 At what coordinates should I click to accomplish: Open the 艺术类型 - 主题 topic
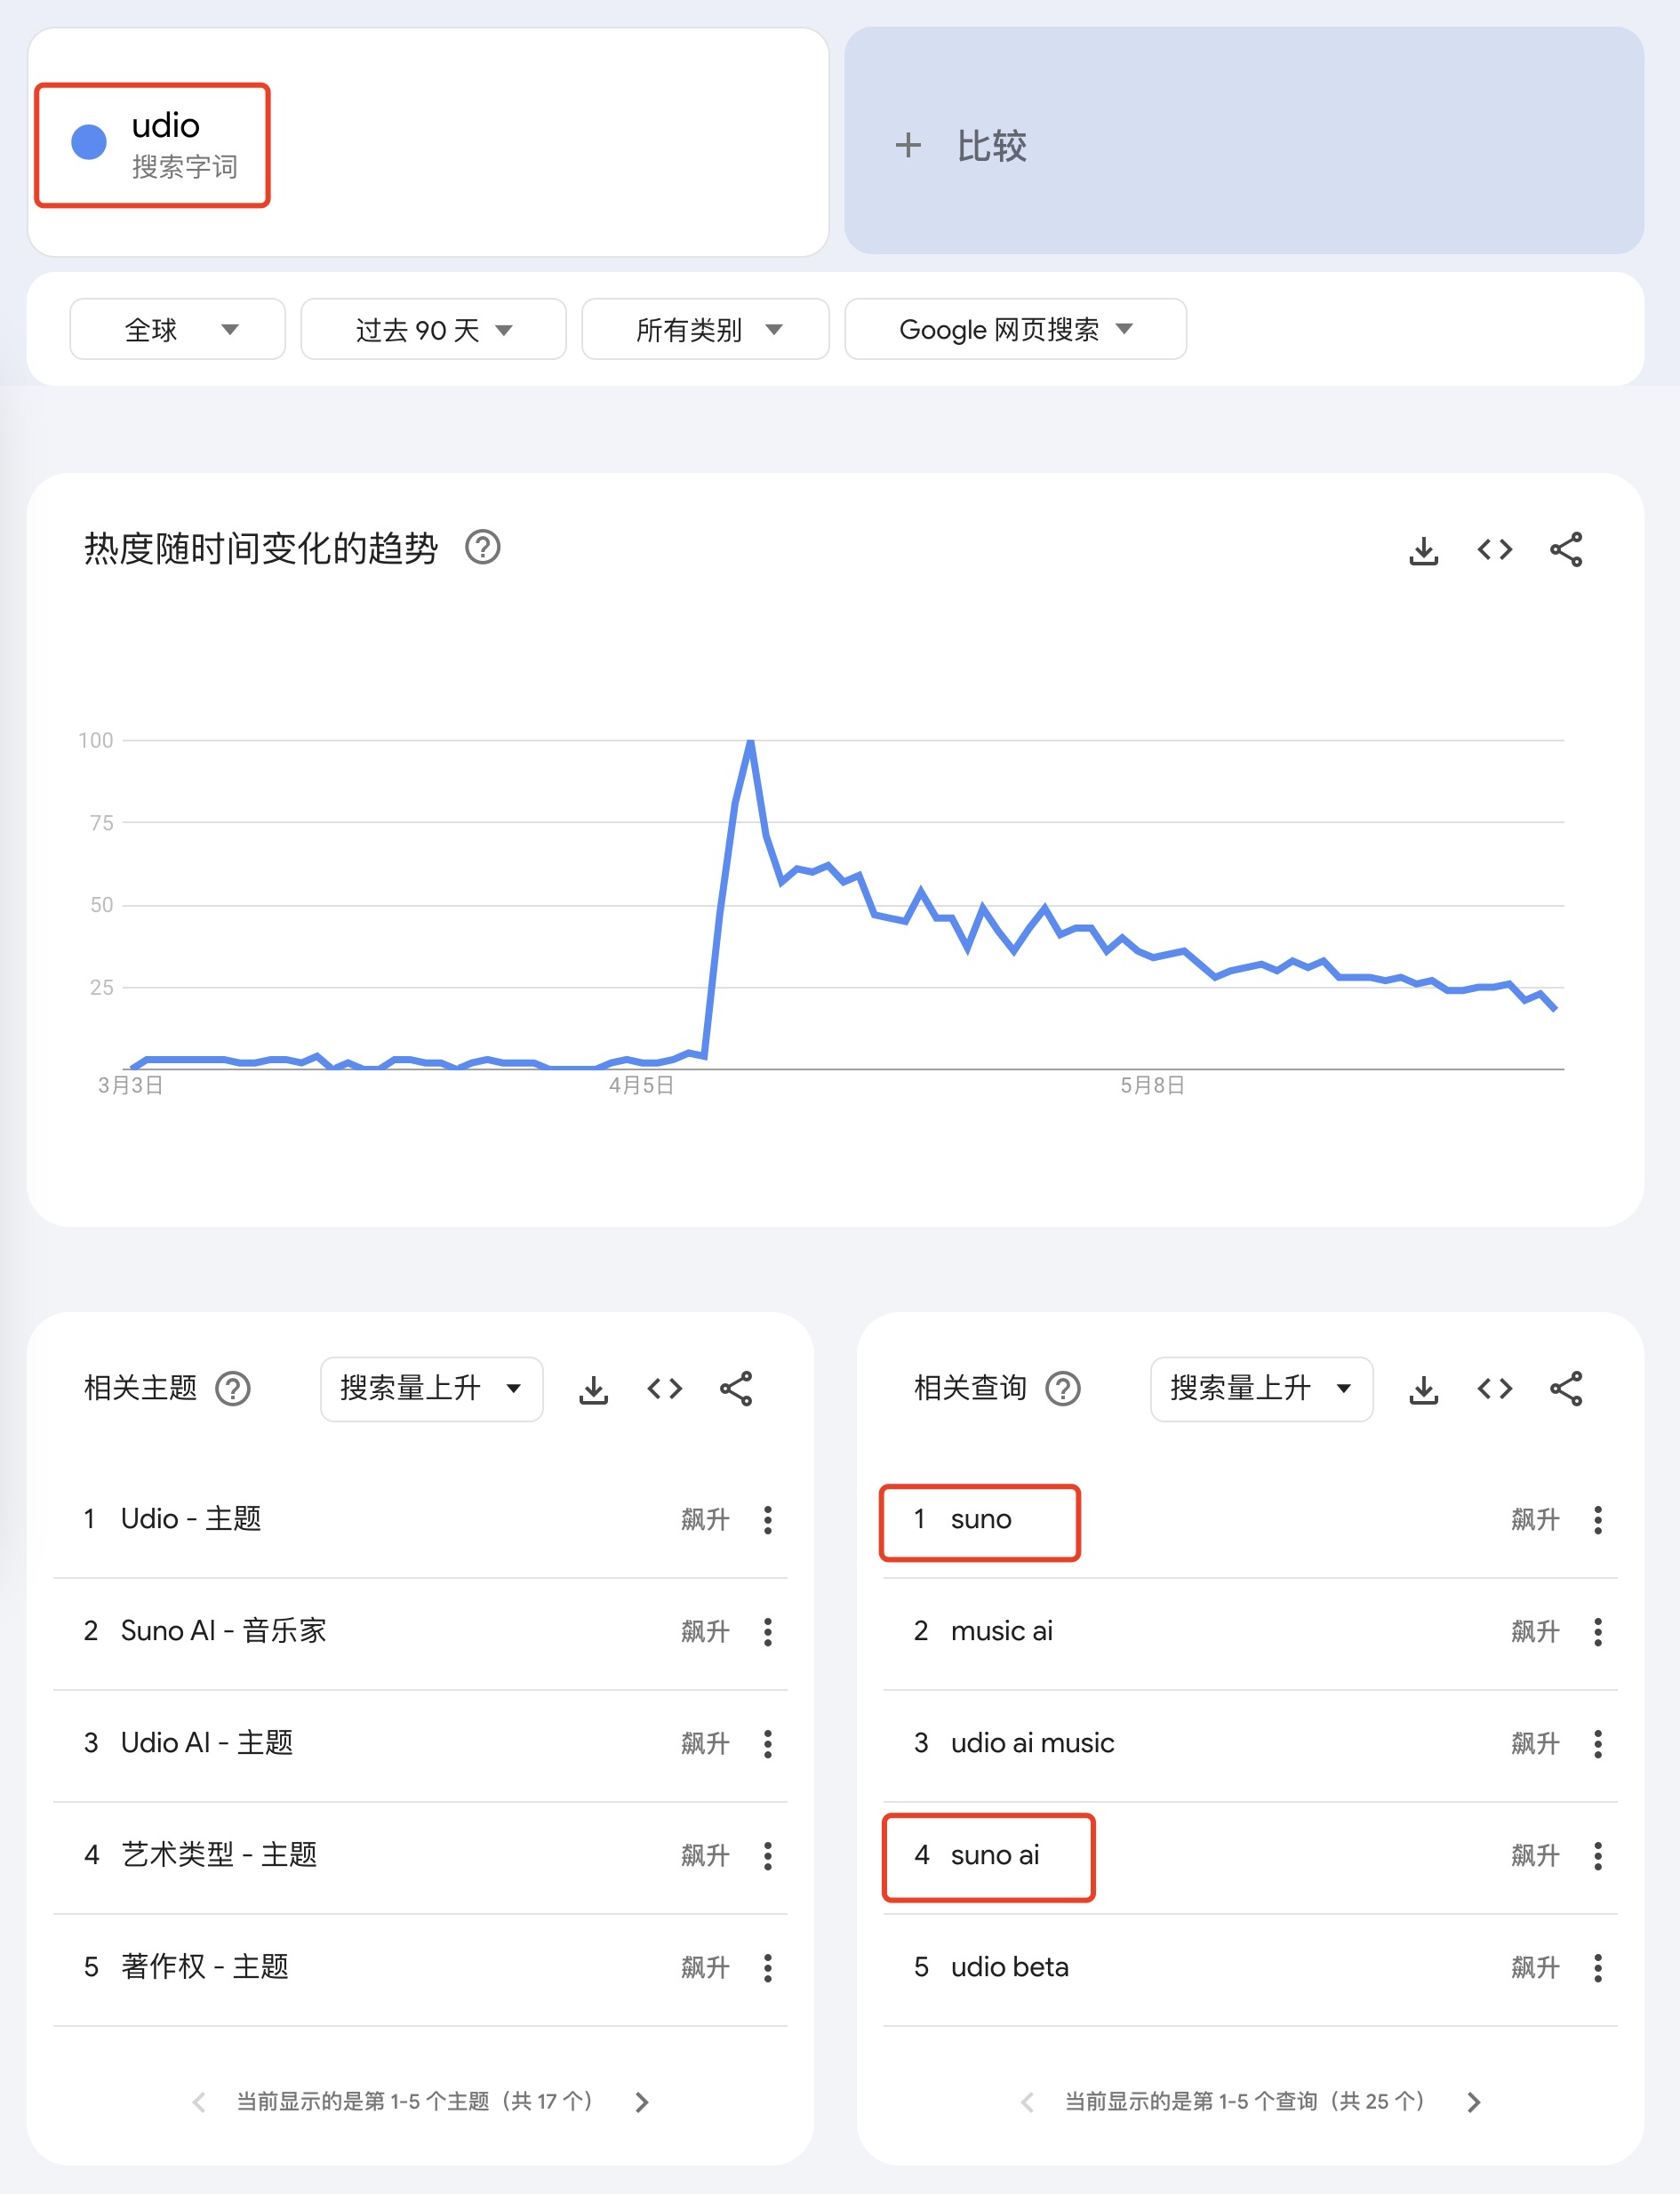pyautogui.click(x=219, y=1856)
